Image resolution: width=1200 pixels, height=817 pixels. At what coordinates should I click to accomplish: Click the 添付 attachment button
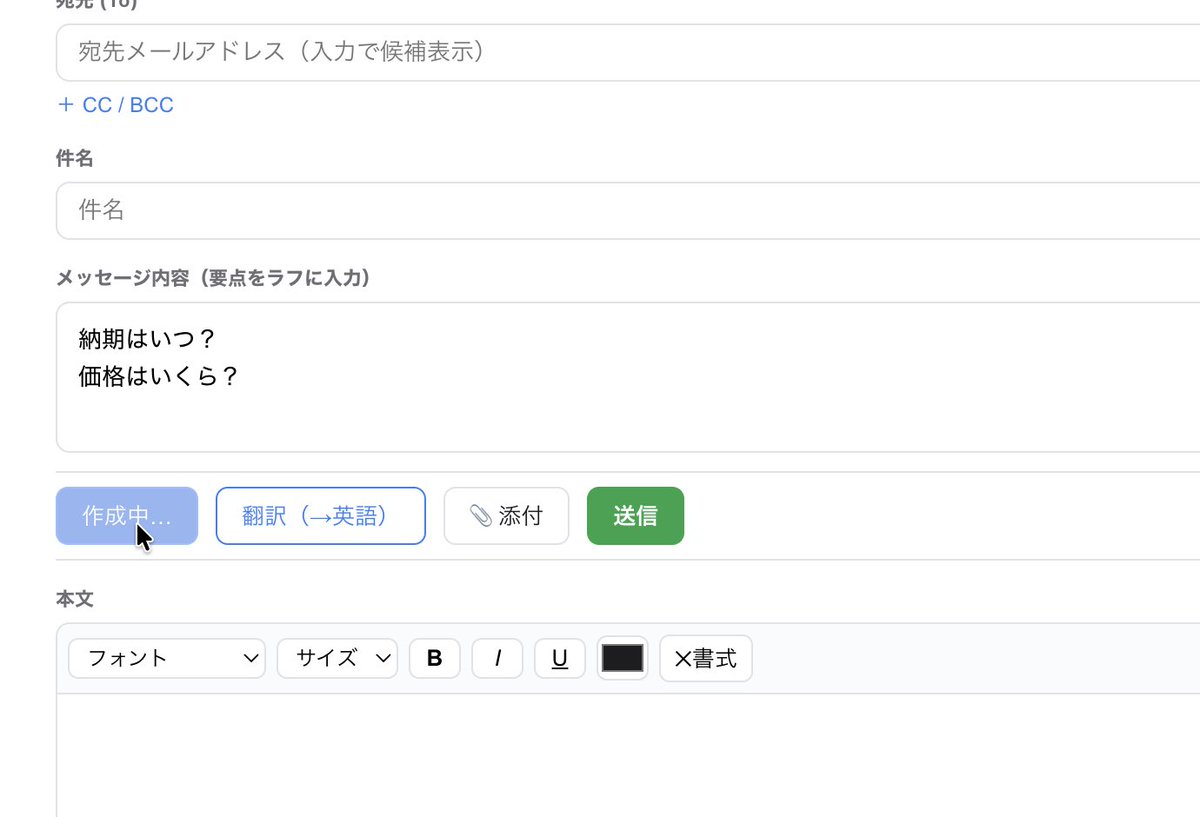506,516
